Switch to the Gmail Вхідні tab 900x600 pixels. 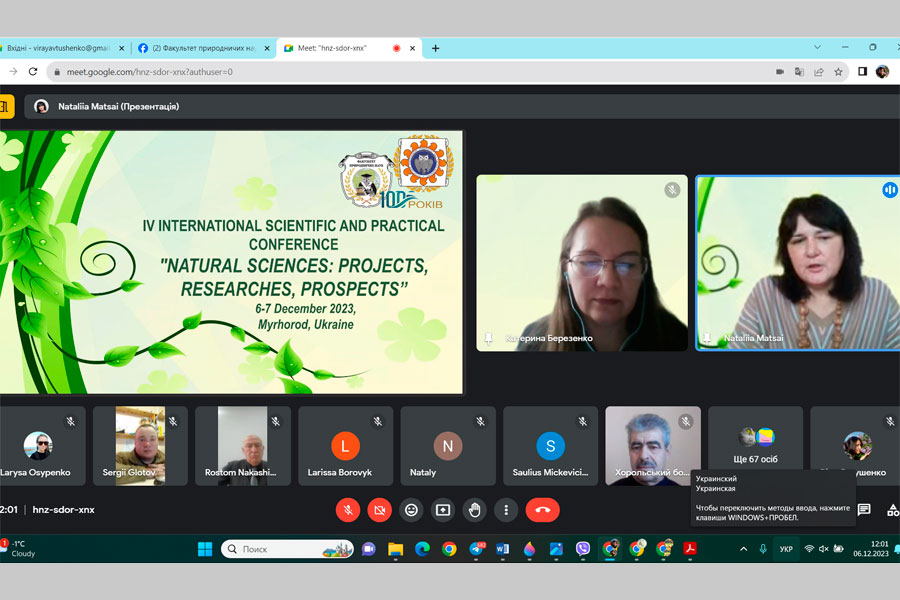point(60,48)
